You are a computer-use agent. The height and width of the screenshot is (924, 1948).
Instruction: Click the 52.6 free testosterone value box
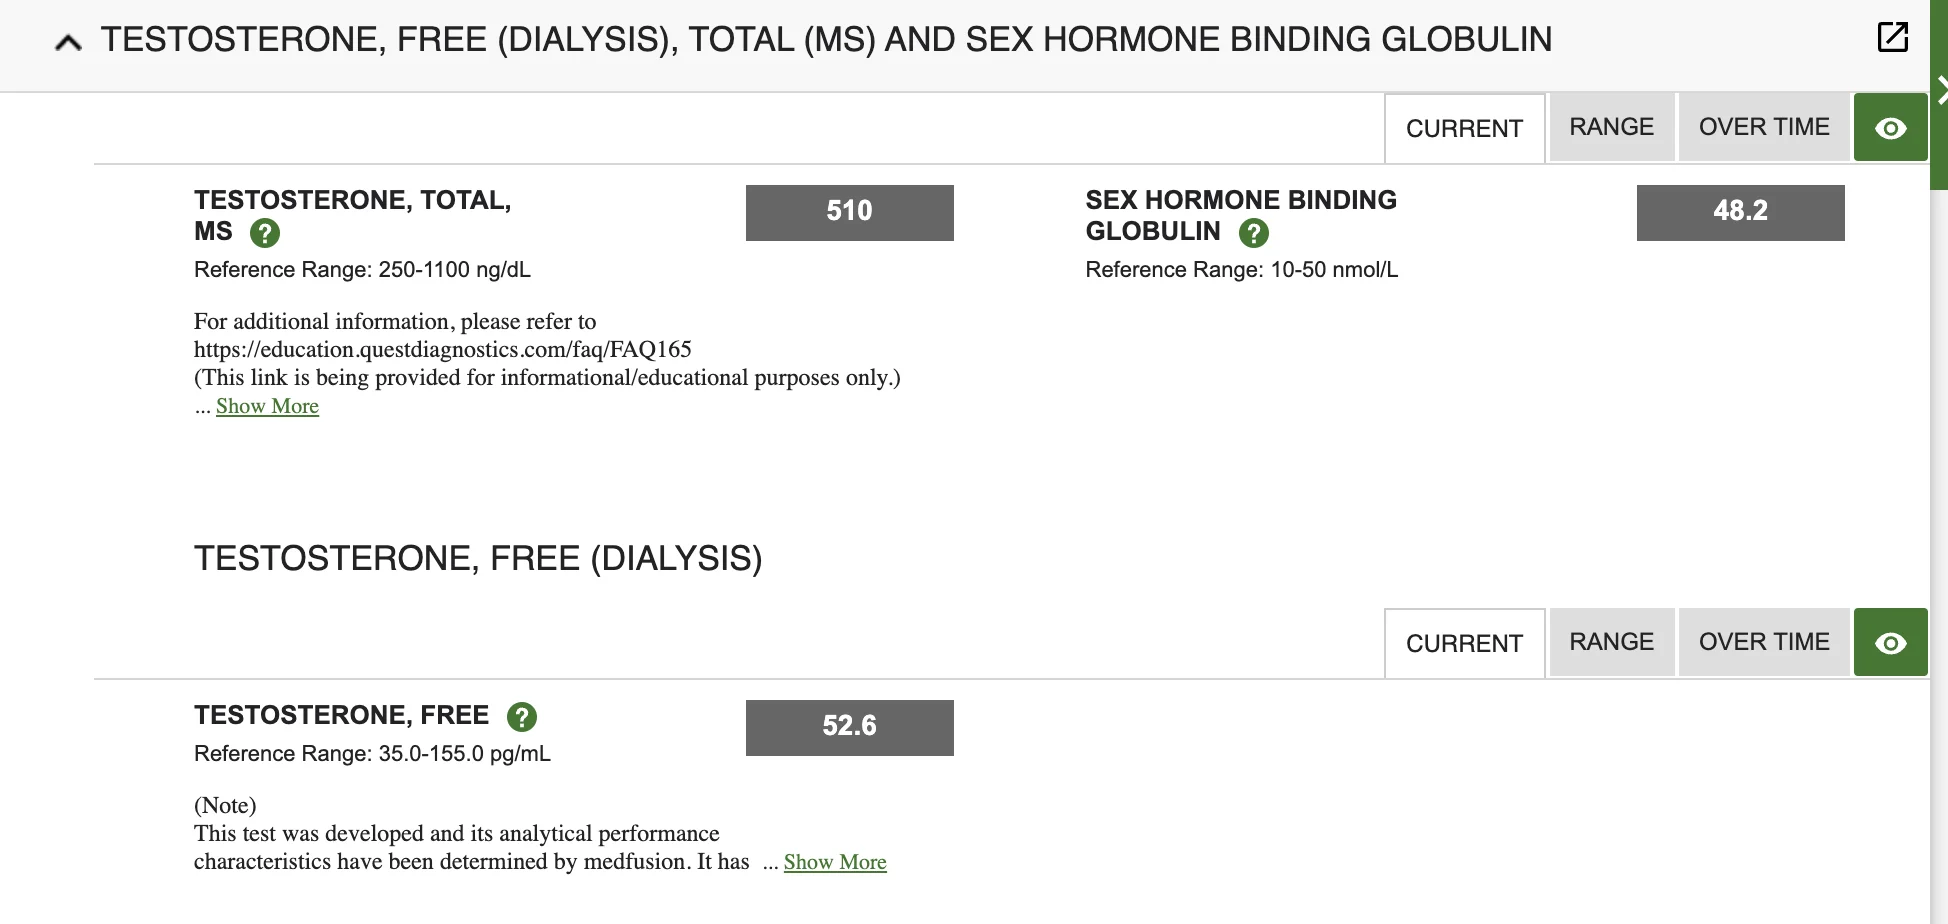(849, 727)
